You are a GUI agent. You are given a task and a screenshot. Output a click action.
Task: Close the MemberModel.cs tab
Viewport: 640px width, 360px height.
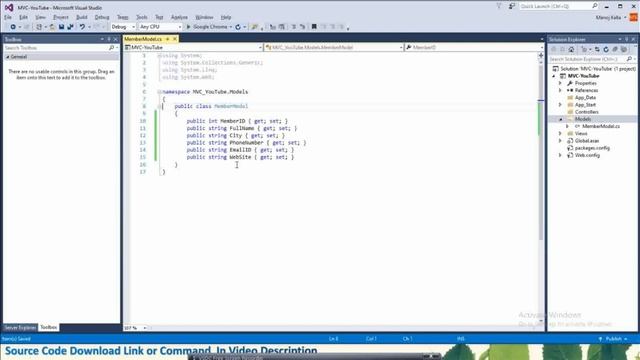click(x=175, y=39)
